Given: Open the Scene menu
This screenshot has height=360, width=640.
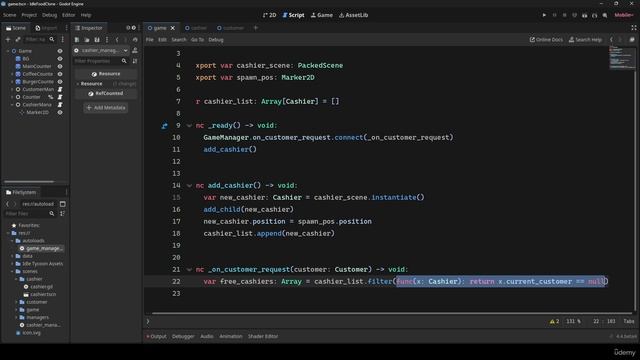Looking at the screenshot, I should (x=9, y=15).
